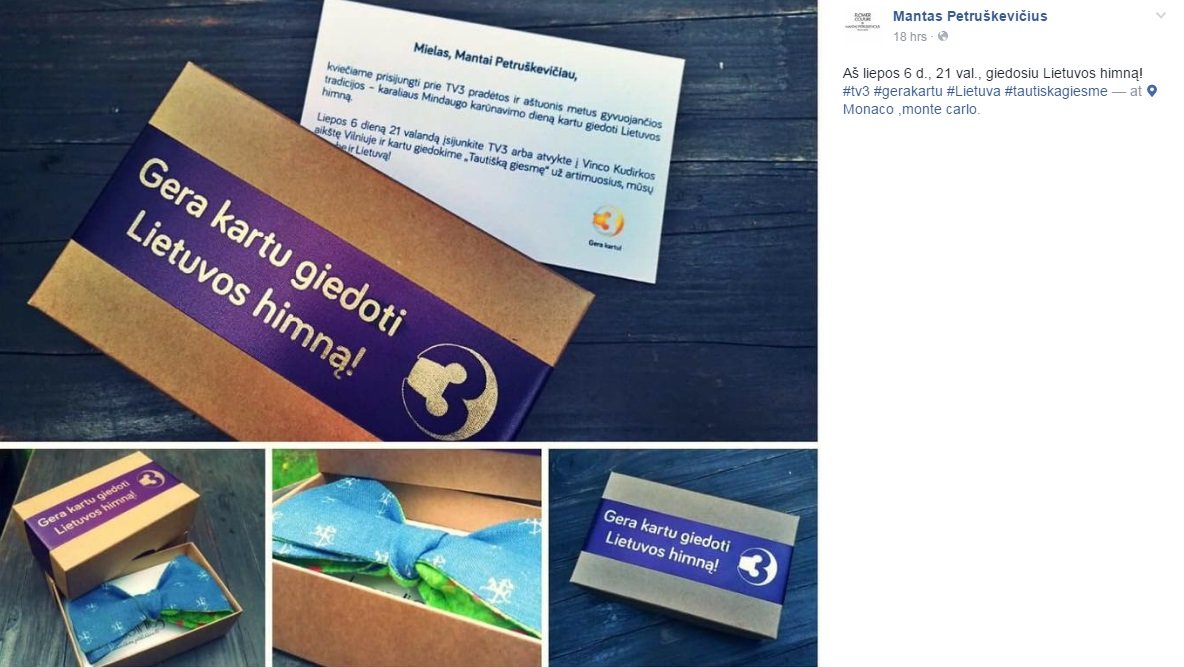
Task: Open the #tautiskagiesme hashtag
Action: (x=1056, y=91)
